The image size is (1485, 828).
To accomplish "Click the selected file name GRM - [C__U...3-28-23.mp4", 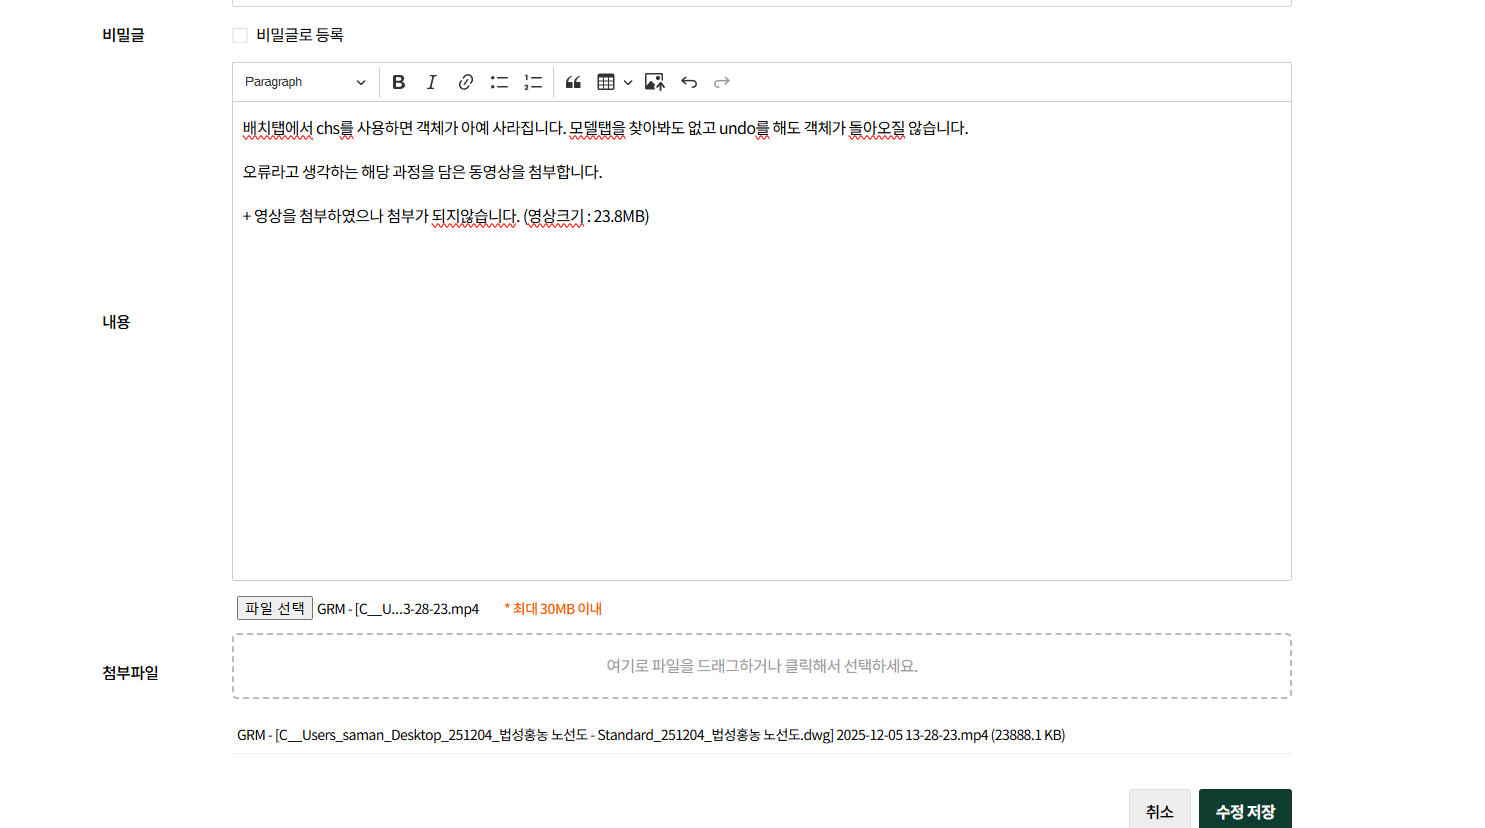I will click(x=398, y=609).
